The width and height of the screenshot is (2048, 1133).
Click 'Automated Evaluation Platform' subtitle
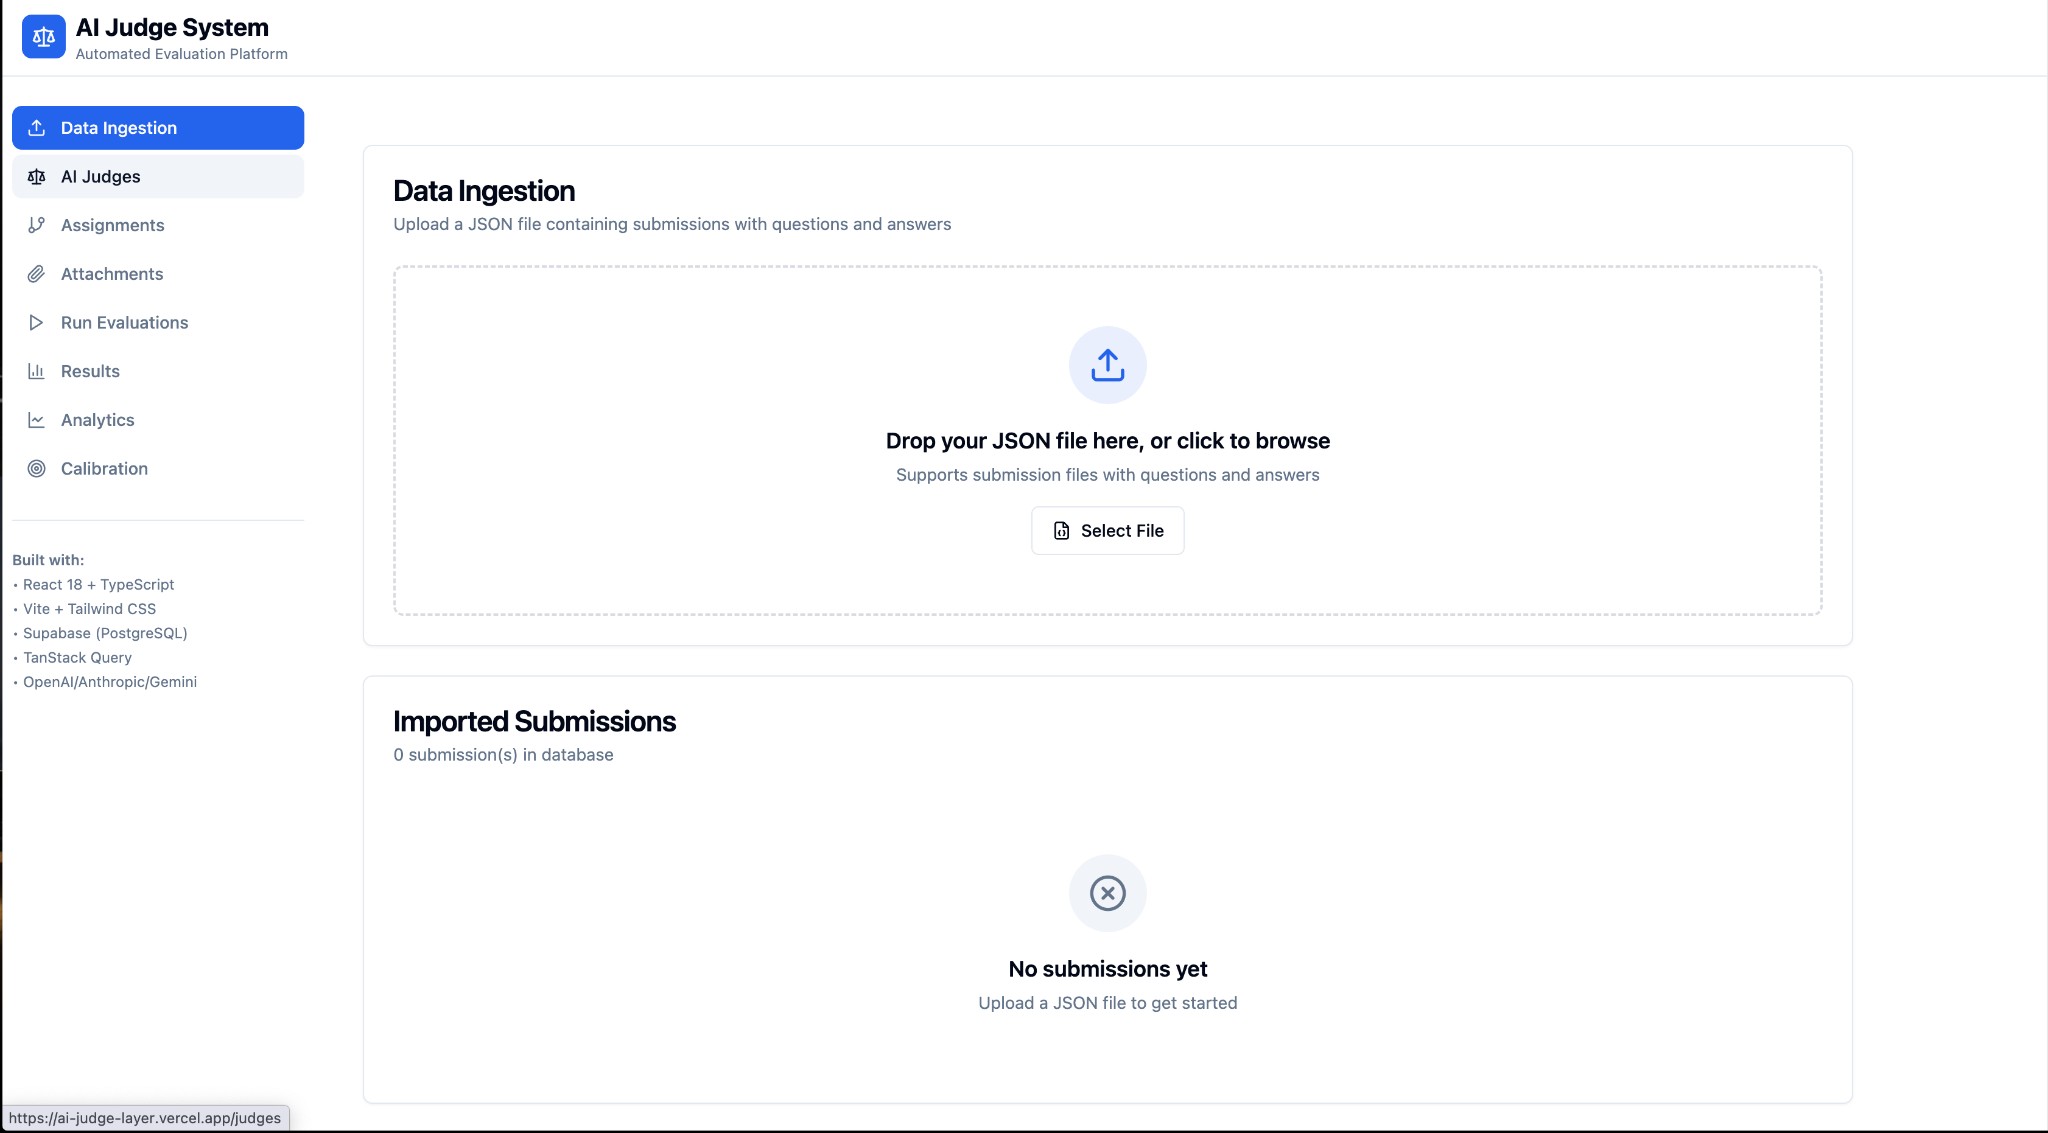182,54
